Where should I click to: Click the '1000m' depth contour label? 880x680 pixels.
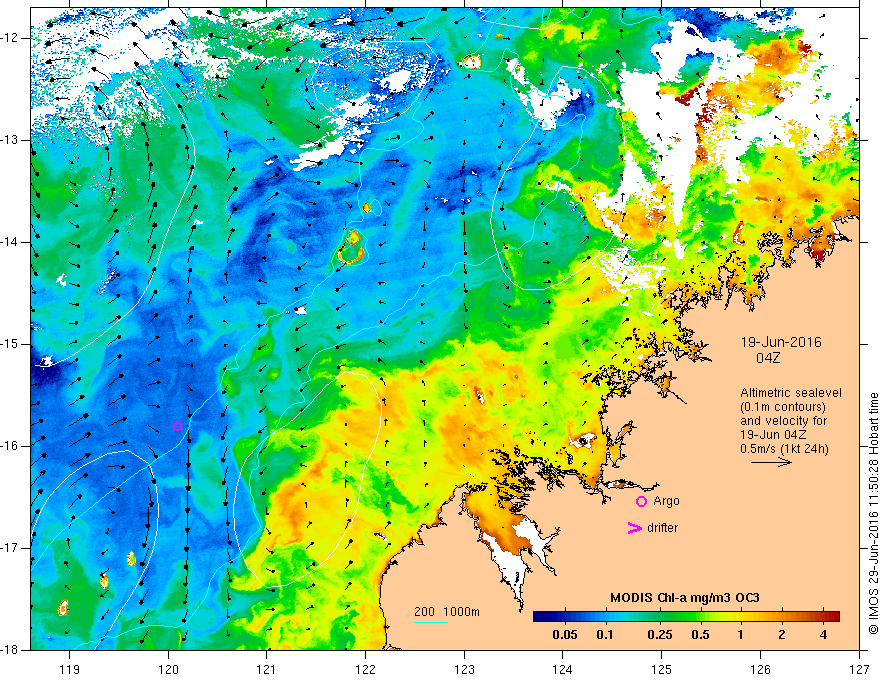tap(461, 612)
